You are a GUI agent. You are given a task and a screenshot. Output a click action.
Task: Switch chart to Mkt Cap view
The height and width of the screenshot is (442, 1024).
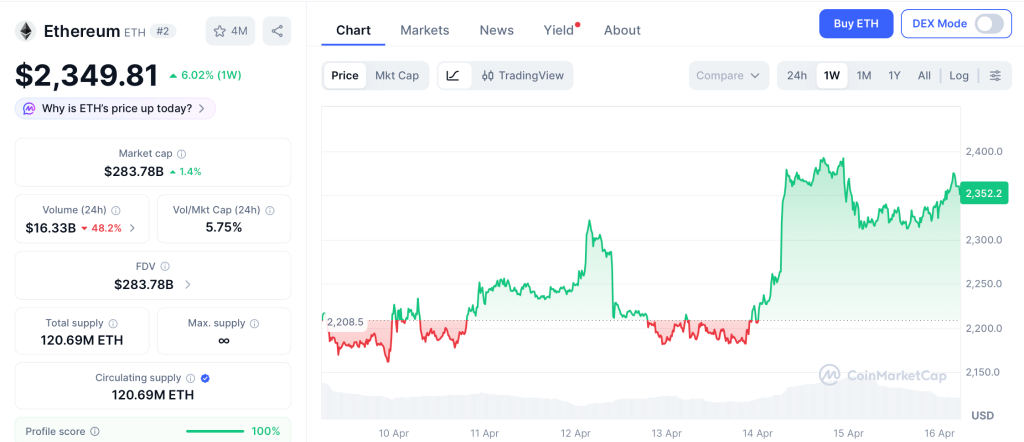coord(397,76)
